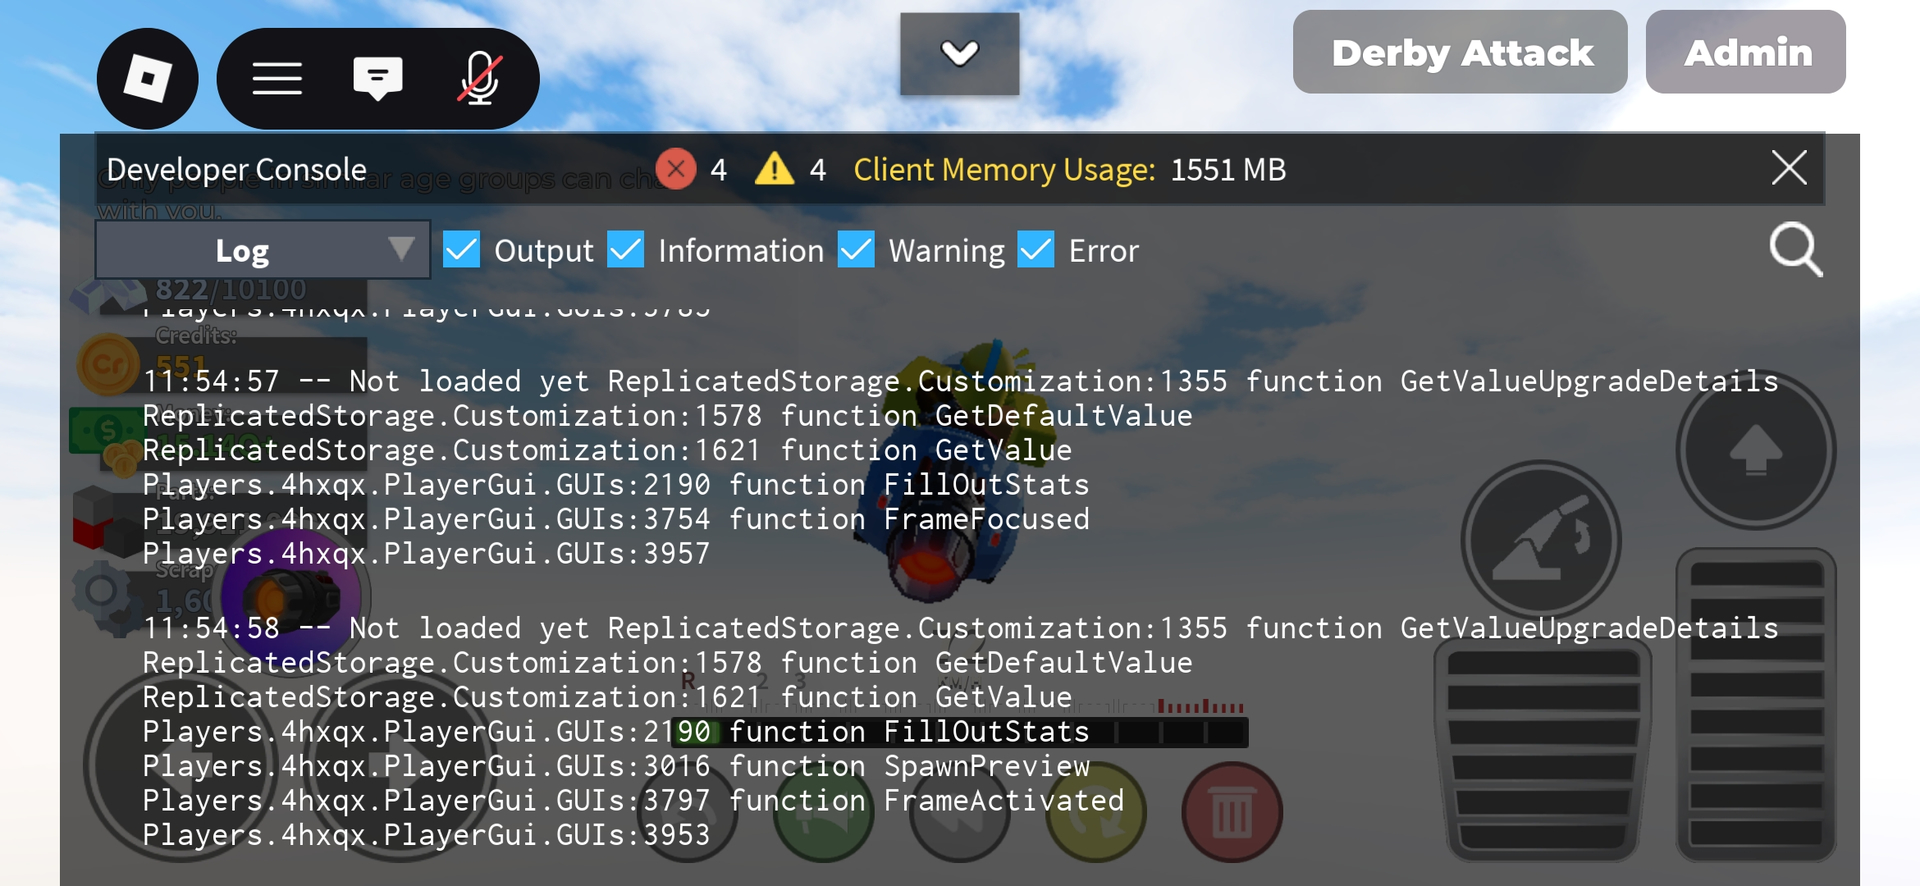The image size is (1920, 886).
Task: Toggle the Information checkbox
Action: (626, 250)
